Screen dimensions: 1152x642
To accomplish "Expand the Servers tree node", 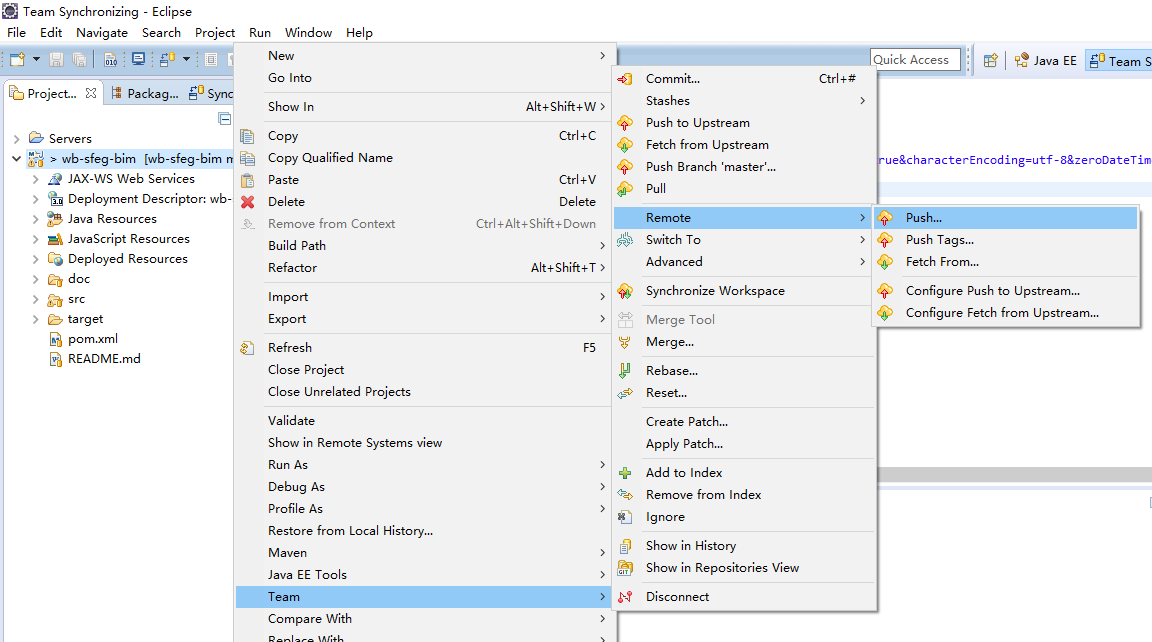I will [x=16, y=139].
